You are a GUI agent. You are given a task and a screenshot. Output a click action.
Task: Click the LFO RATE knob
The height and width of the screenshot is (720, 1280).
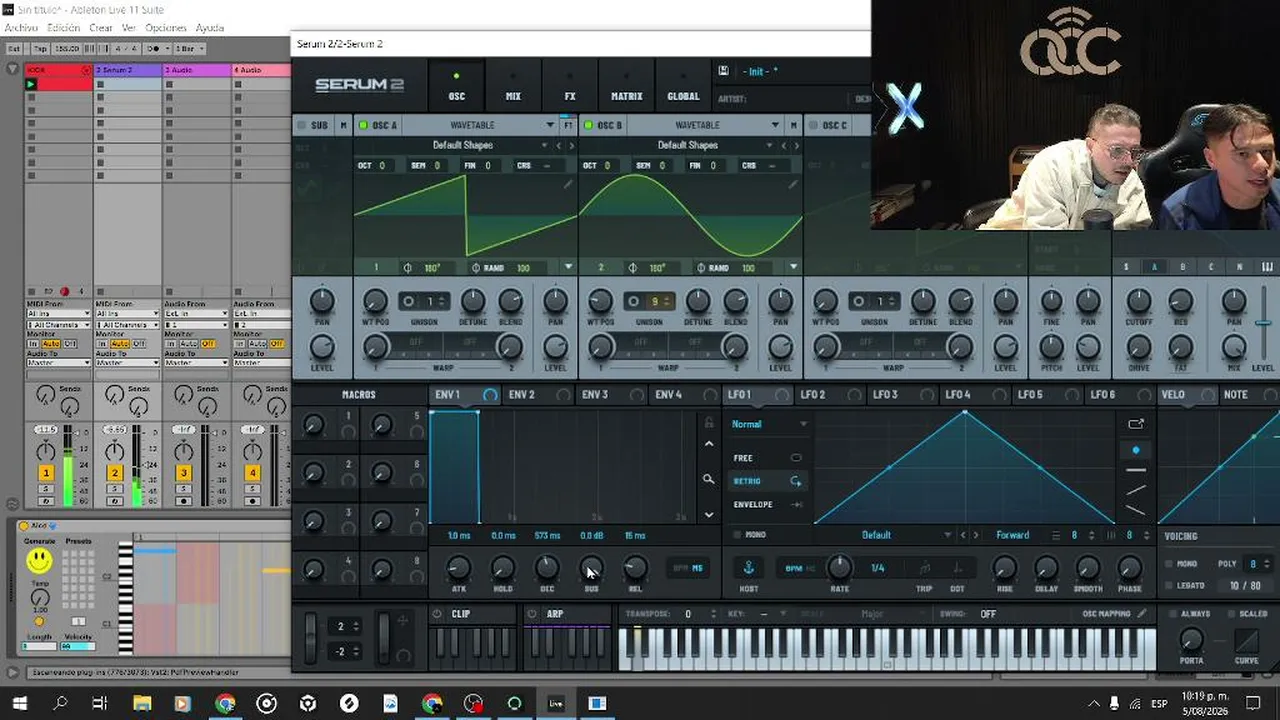click(839, 568)
